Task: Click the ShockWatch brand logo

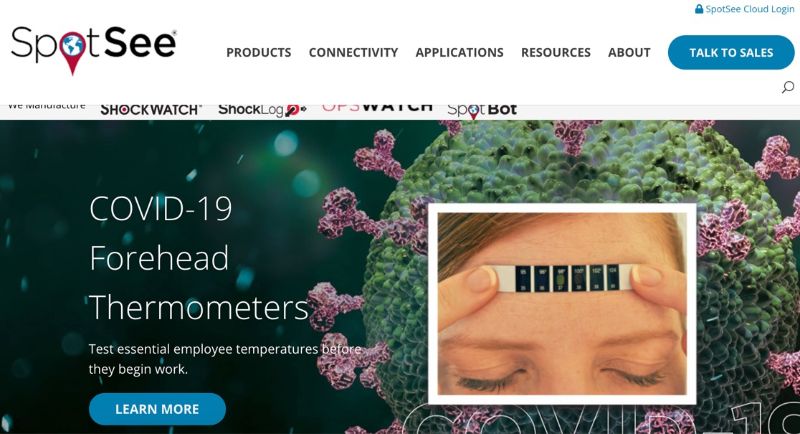Action: [x=151, y=110]
